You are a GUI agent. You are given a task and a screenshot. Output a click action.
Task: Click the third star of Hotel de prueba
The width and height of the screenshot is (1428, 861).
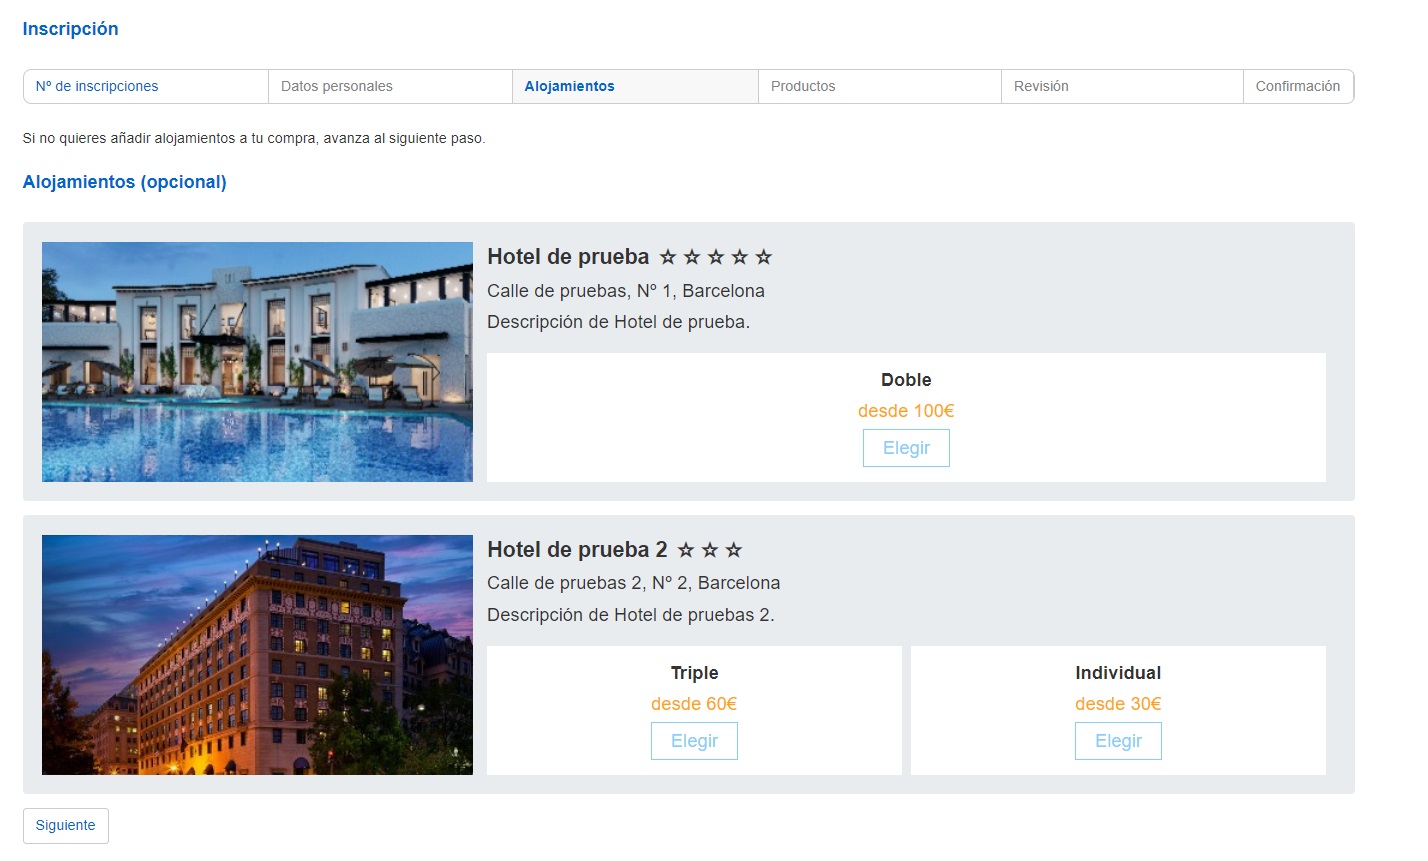pyautogui.click(x=716, y=258)
